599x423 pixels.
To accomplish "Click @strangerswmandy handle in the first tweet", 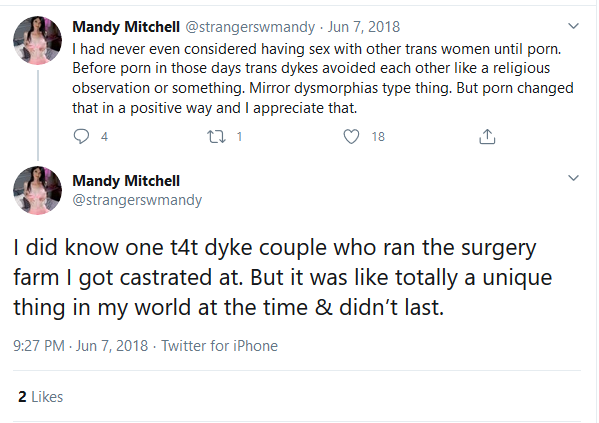I will point(250,27).
